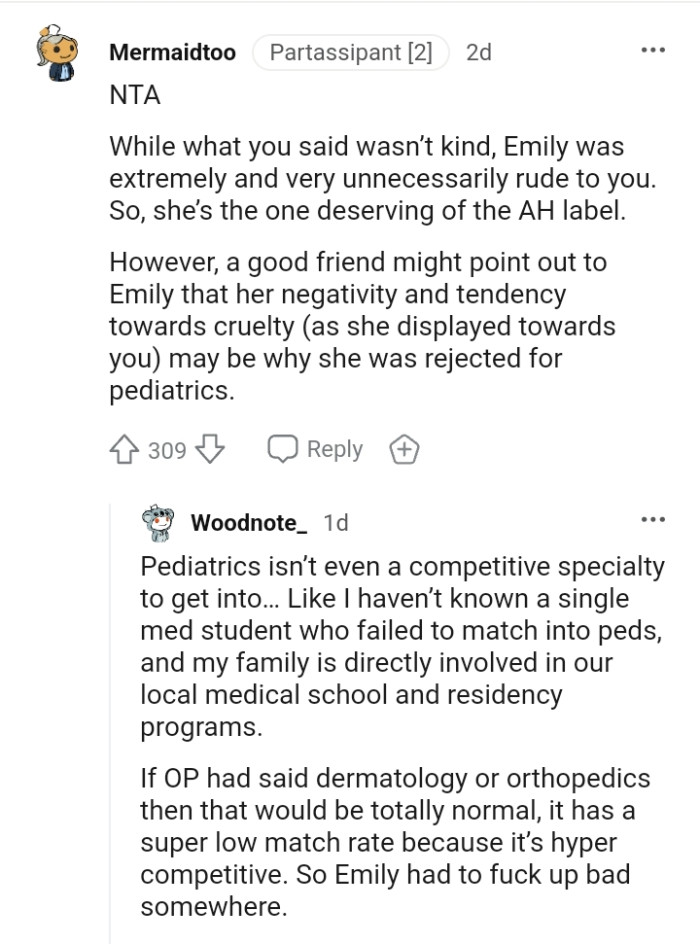Open Mermaidtoo's profile via username
Viewport: 700px width, 944px height.
pyautogui.click(x=171, y=53)
